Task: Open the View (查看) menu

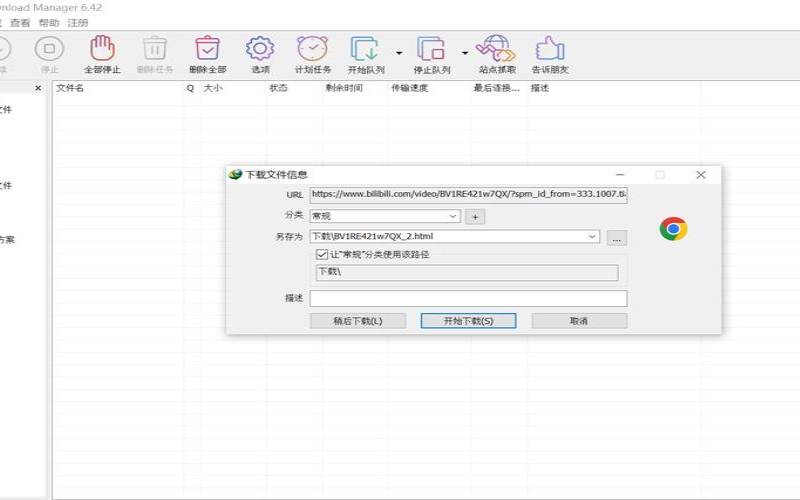Action: pyautogui.click(x=20, y=22)
